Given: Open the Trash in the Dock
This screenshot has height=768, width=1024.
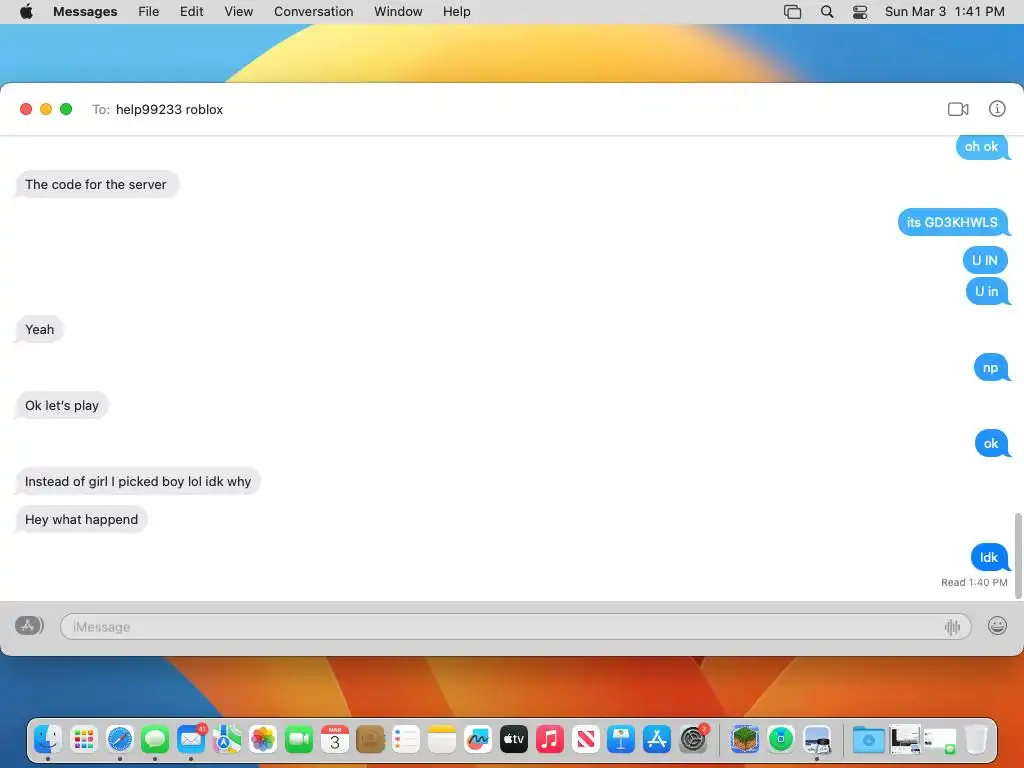Looking at the screenshot, I should point(976,740).
